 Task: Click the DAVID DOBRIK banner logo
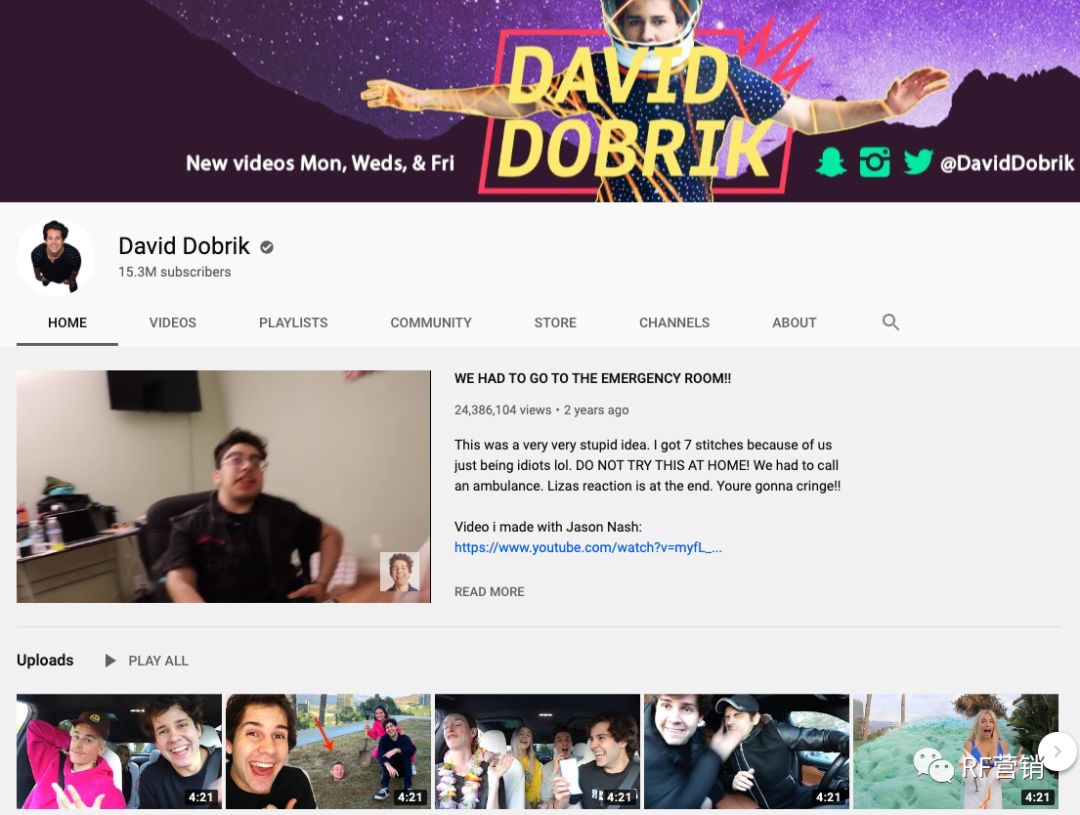pyautogui.click(x=634, y=114)
